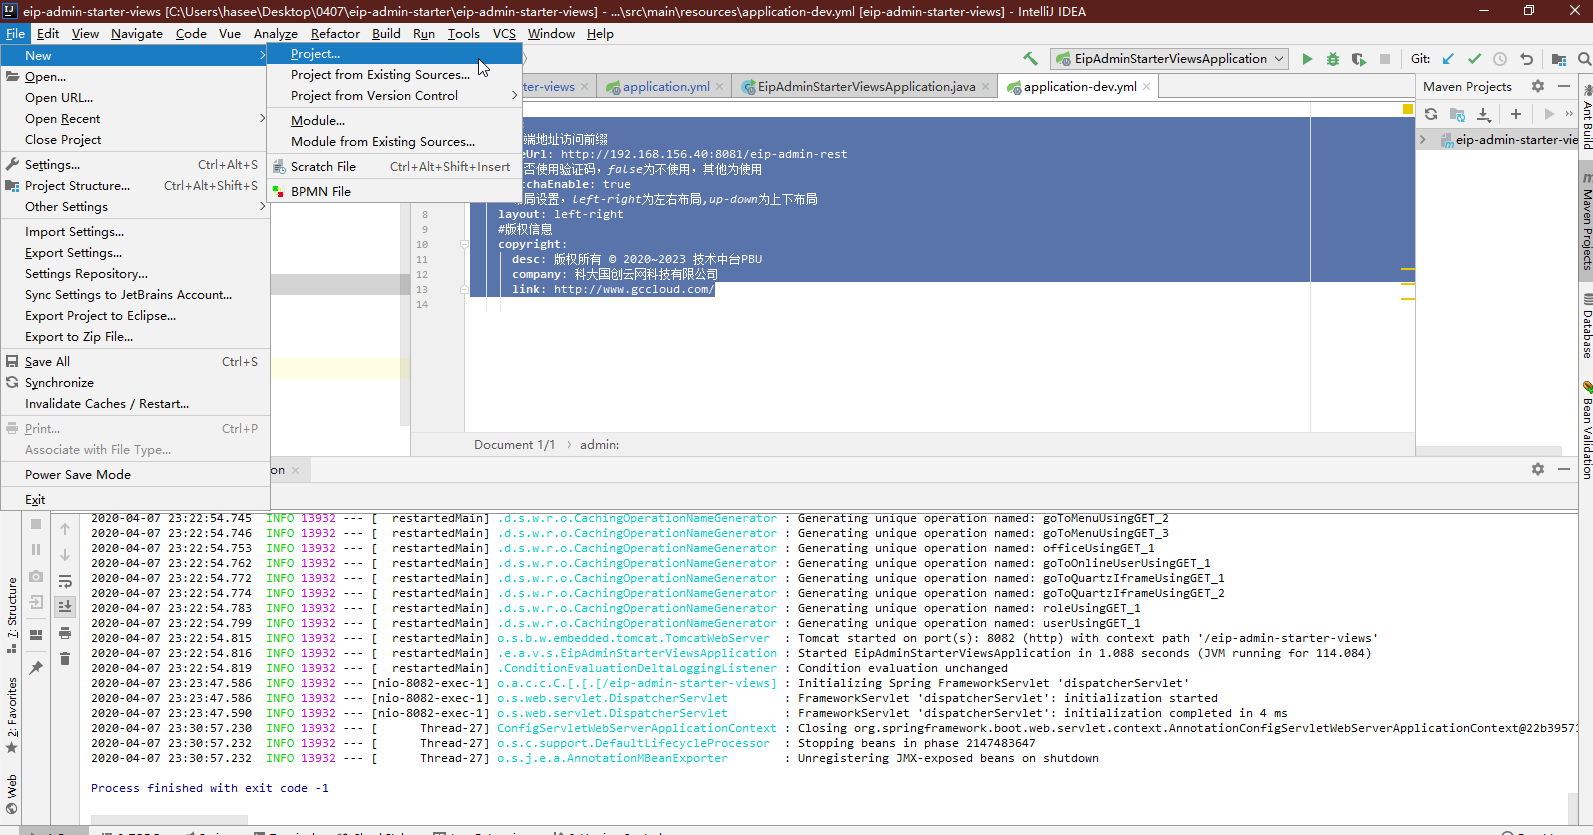Click the http://www.gccloud.com/ link text
Image resolution: width=1593 pixels, height=835 pixels.
[x=634, y=289]
